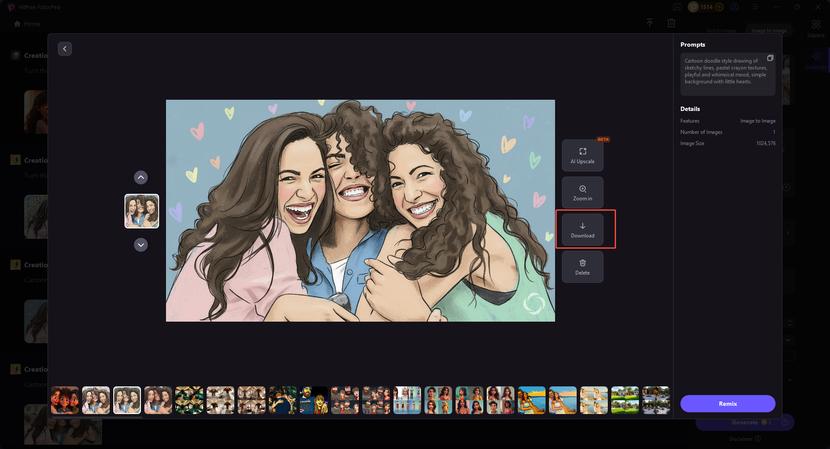
Task: Click the trash icon in the background toolbar
Action: coord(671,23)
